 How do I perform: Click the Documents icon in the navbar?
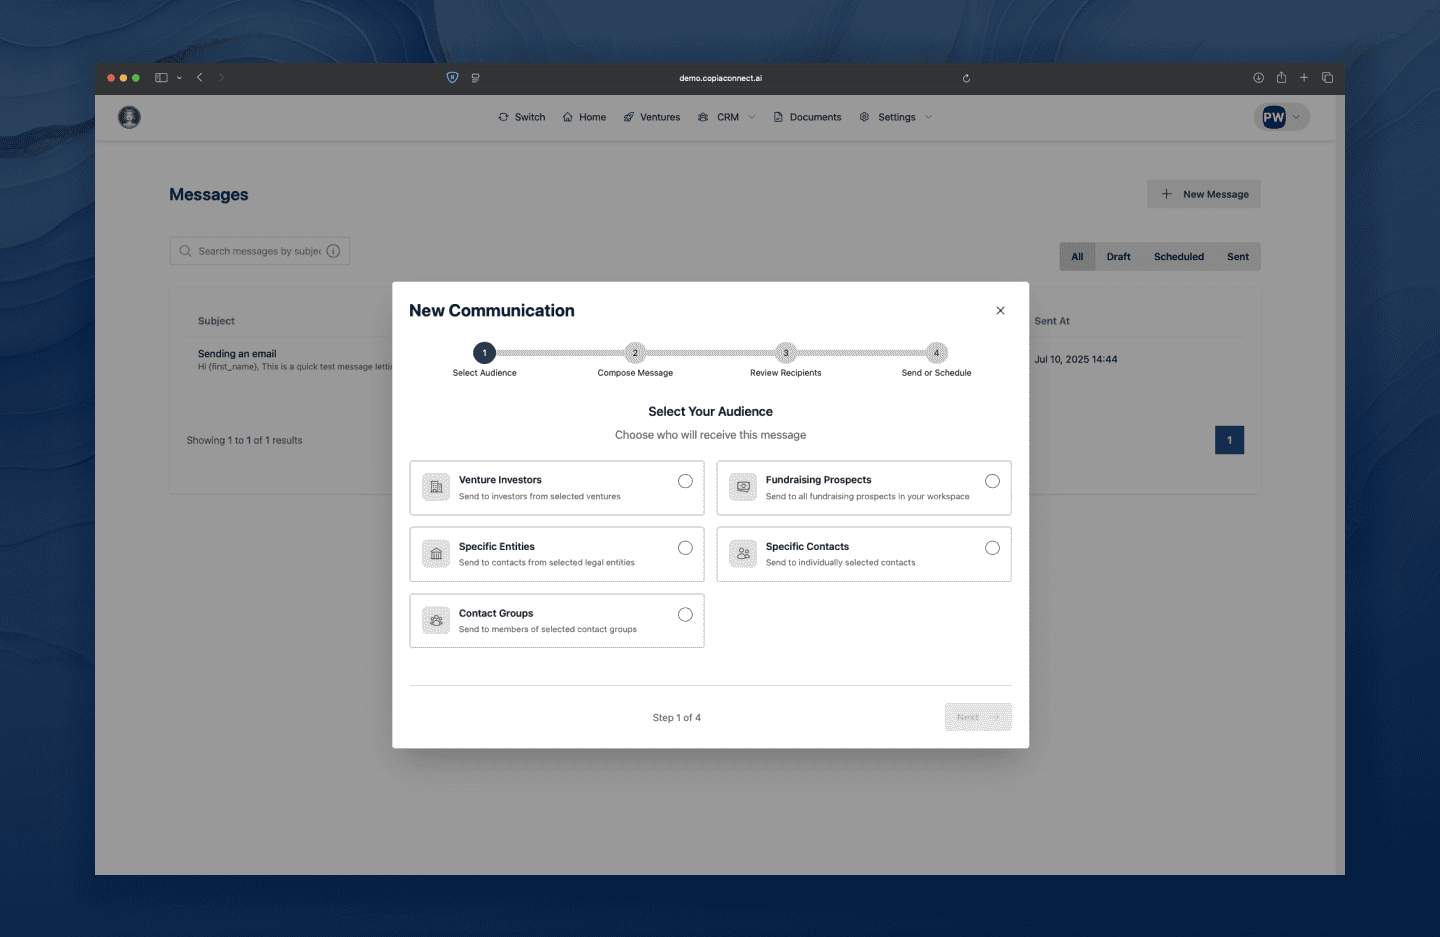(x=778, y=117)
